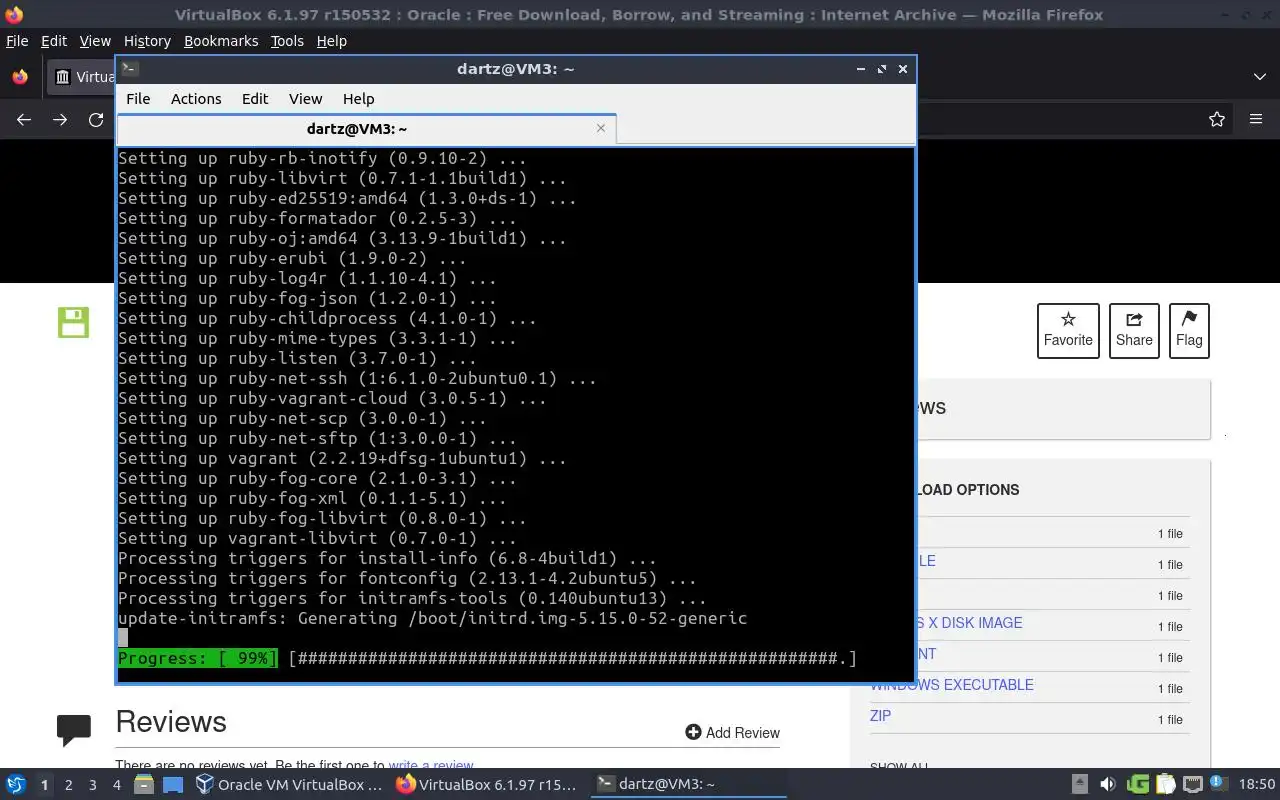
Task: Download the X DISK IMAGE option
Action: tap(968, 623)
